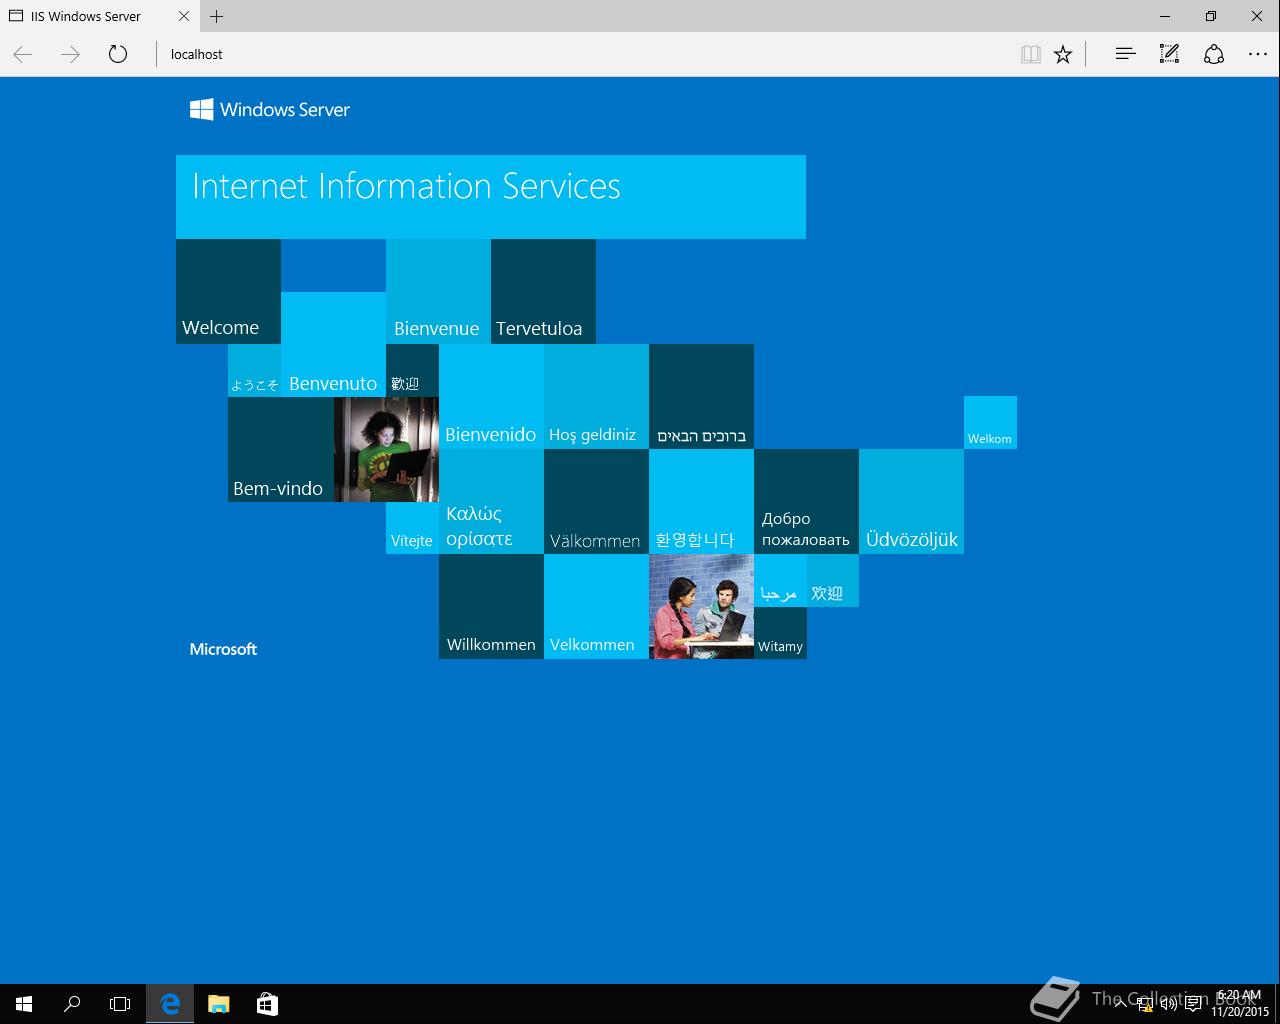Minimize the Edge window
Image resolution: width=1280 pixels, height=1024 pixels.
click(1165, 16)
